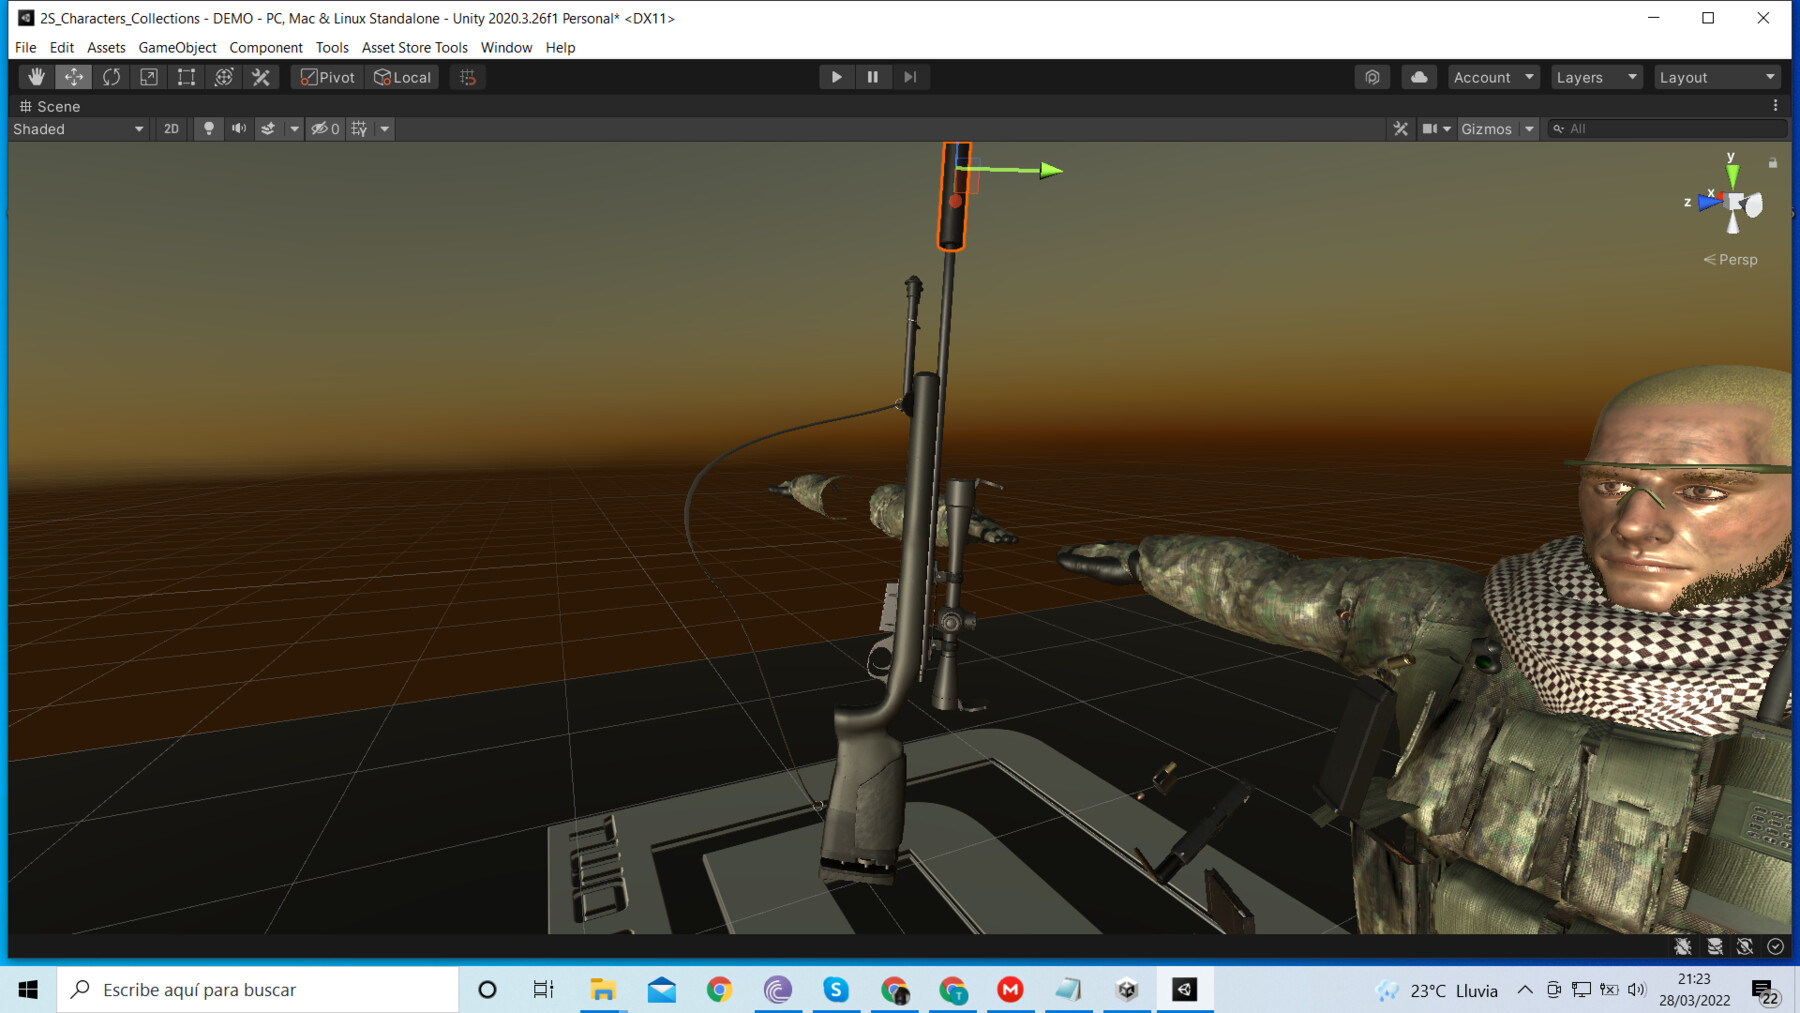This screenshot has height=1013, width=1800.
Task: Toggle Local/Global handle rotation
Action: point(402,77)
